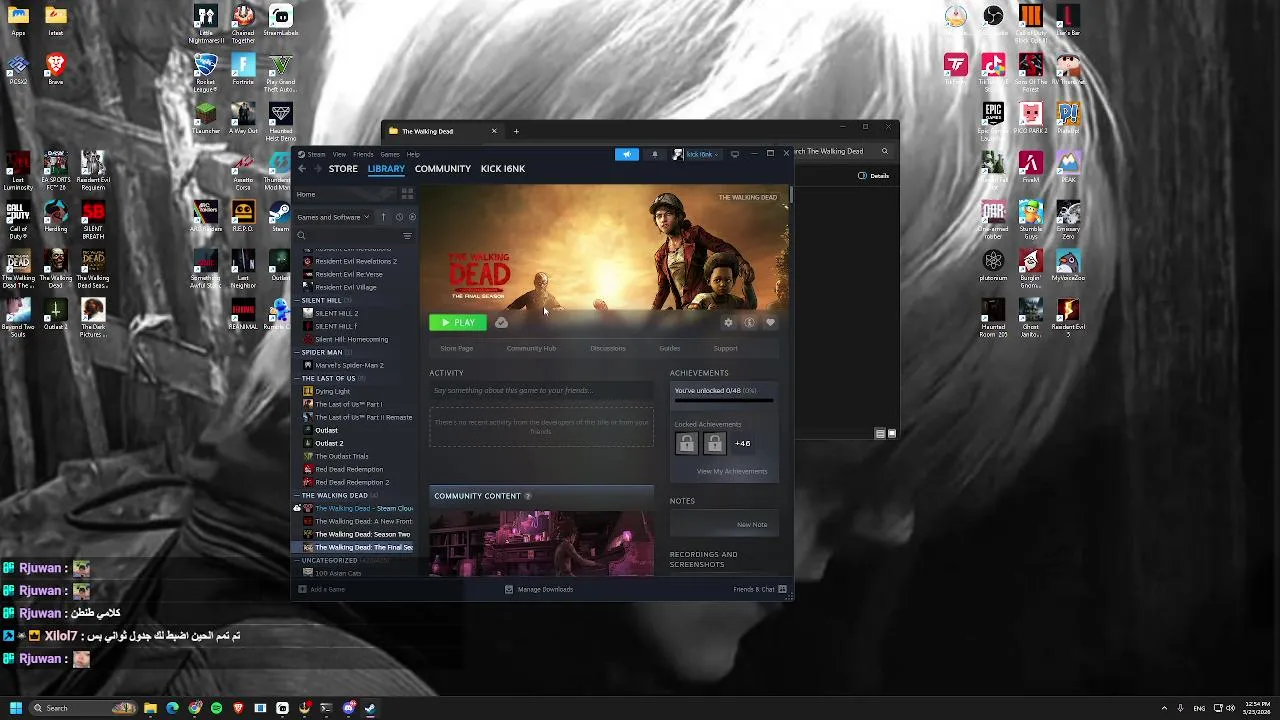
Task: Click the Community Content help question mark
Action: [x=528, y=496]
